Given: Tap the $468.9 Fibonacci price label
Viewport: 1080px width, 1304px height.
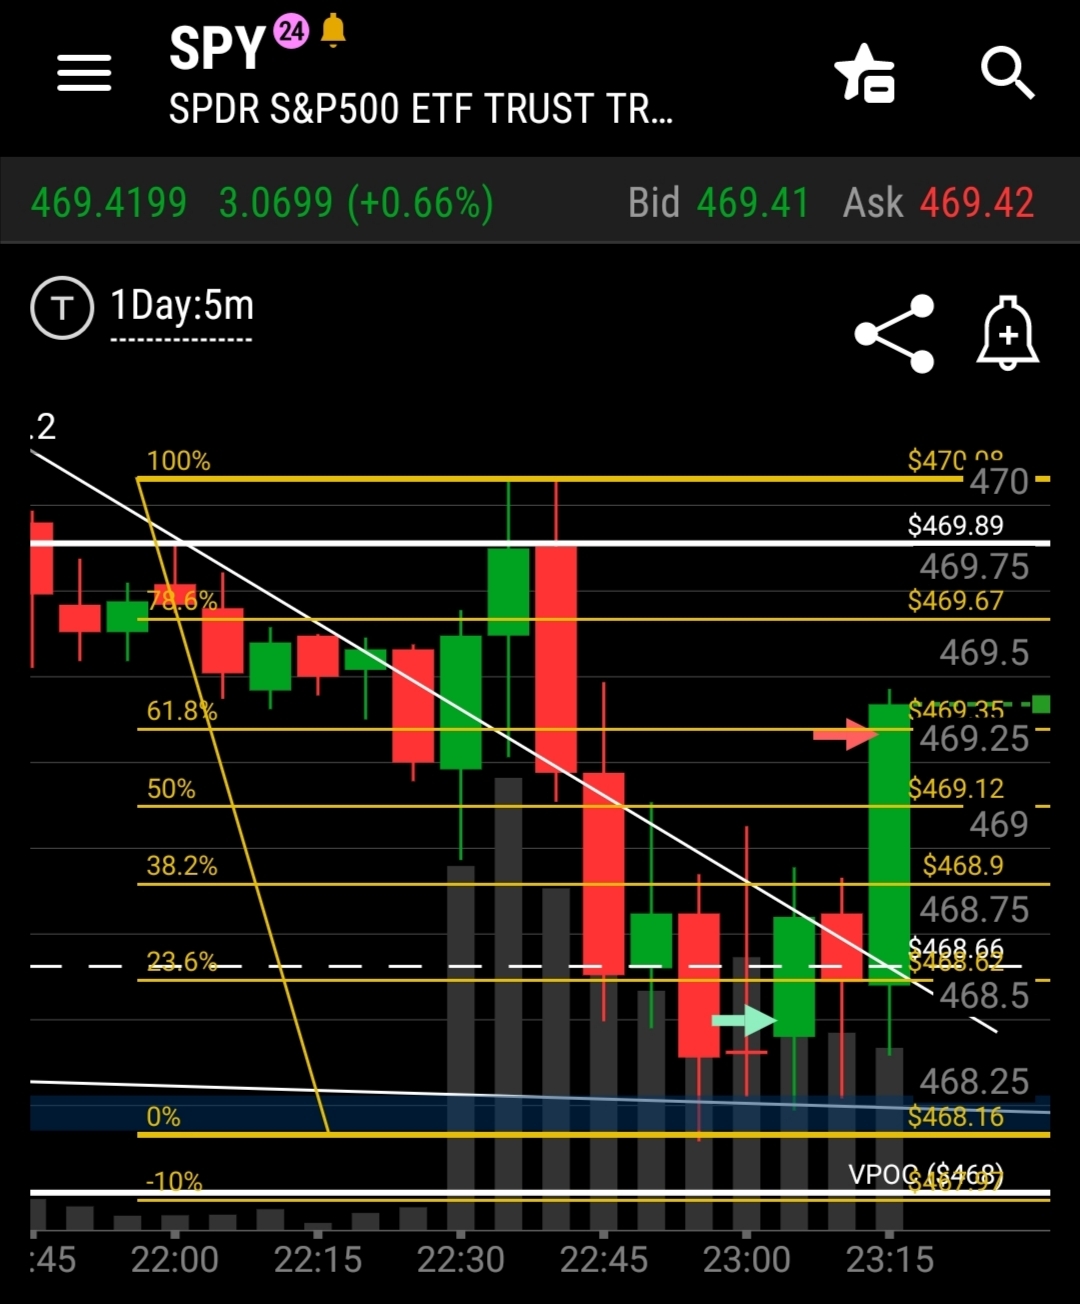Looking at the screenshot, I should coord(963,866).
